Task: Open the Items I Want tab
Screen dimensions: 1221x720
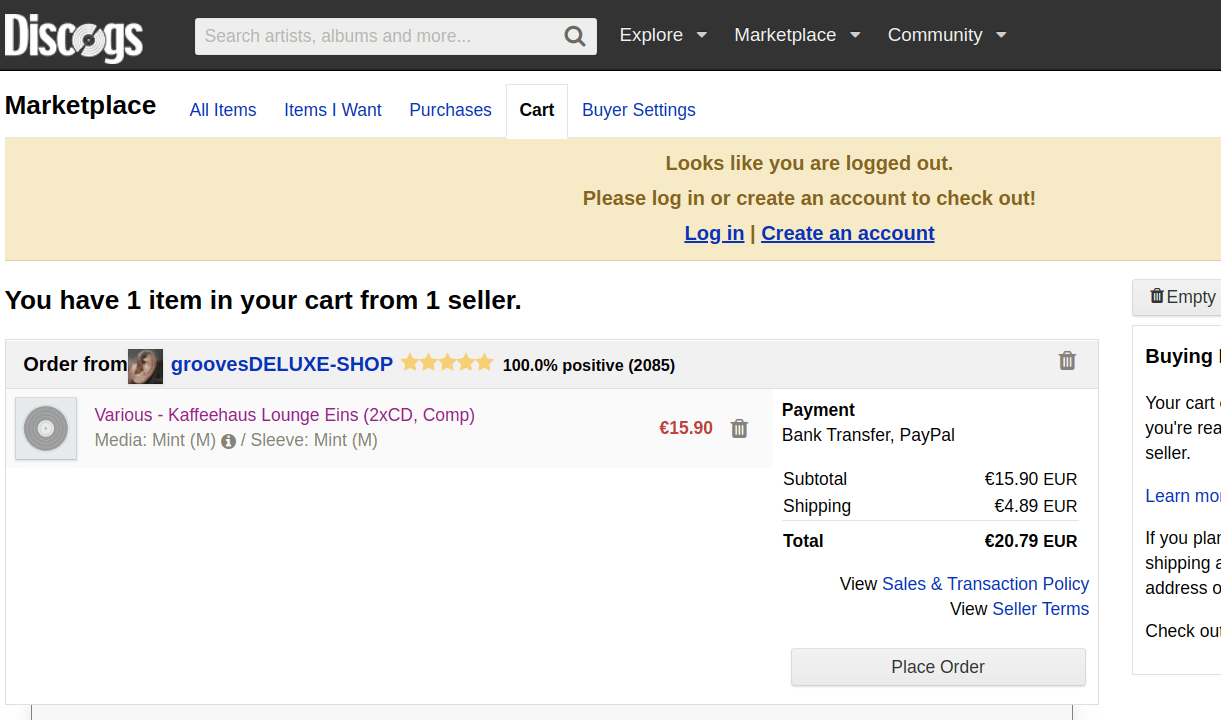Action: click(333, 110)
